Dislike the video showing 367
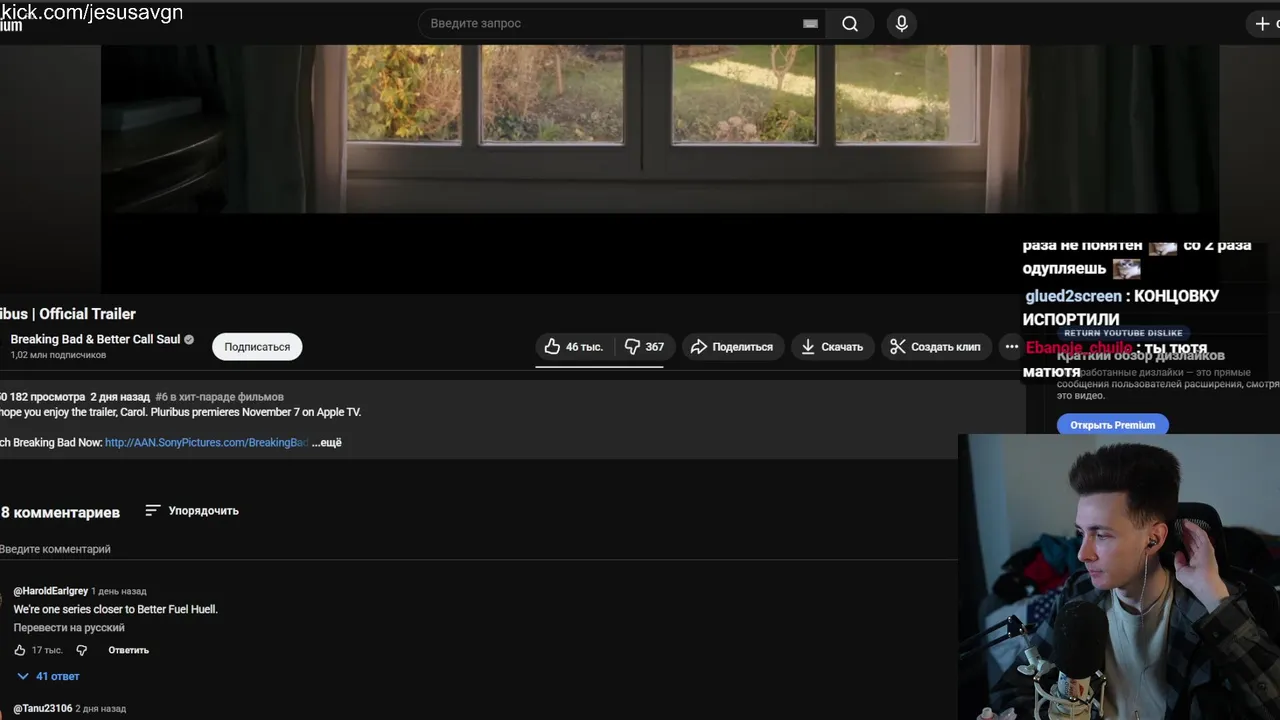 [645, 347]
